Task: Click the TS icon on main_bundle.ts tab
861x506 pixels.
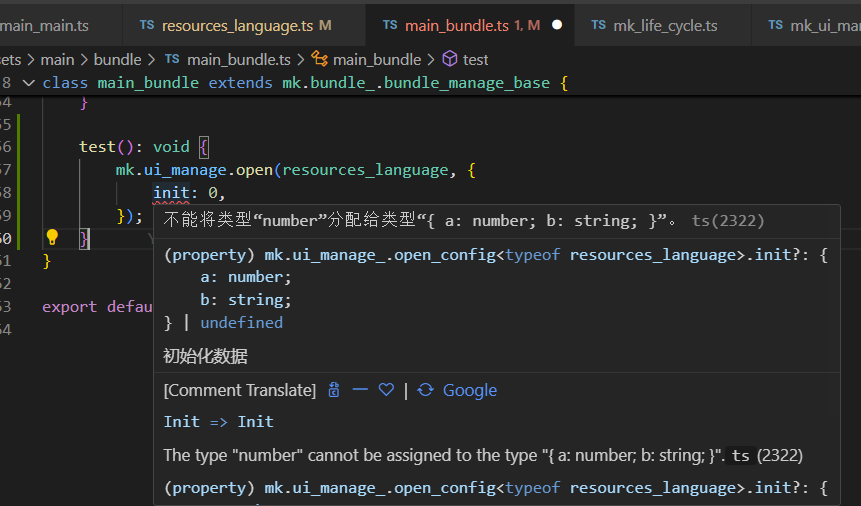Action: pyautogui.click(x=390, y=24)
